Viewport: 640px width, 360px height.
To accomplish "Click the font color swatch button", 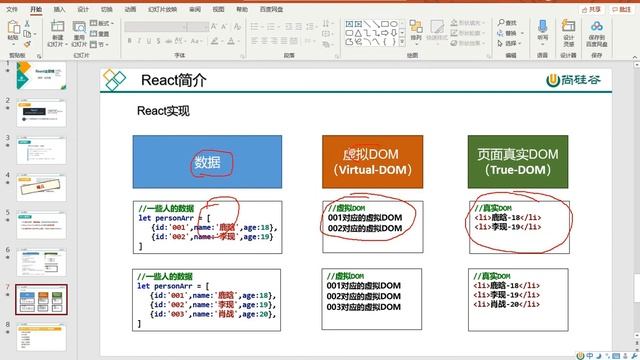I will pyautogui.click(x=231, y=41).
